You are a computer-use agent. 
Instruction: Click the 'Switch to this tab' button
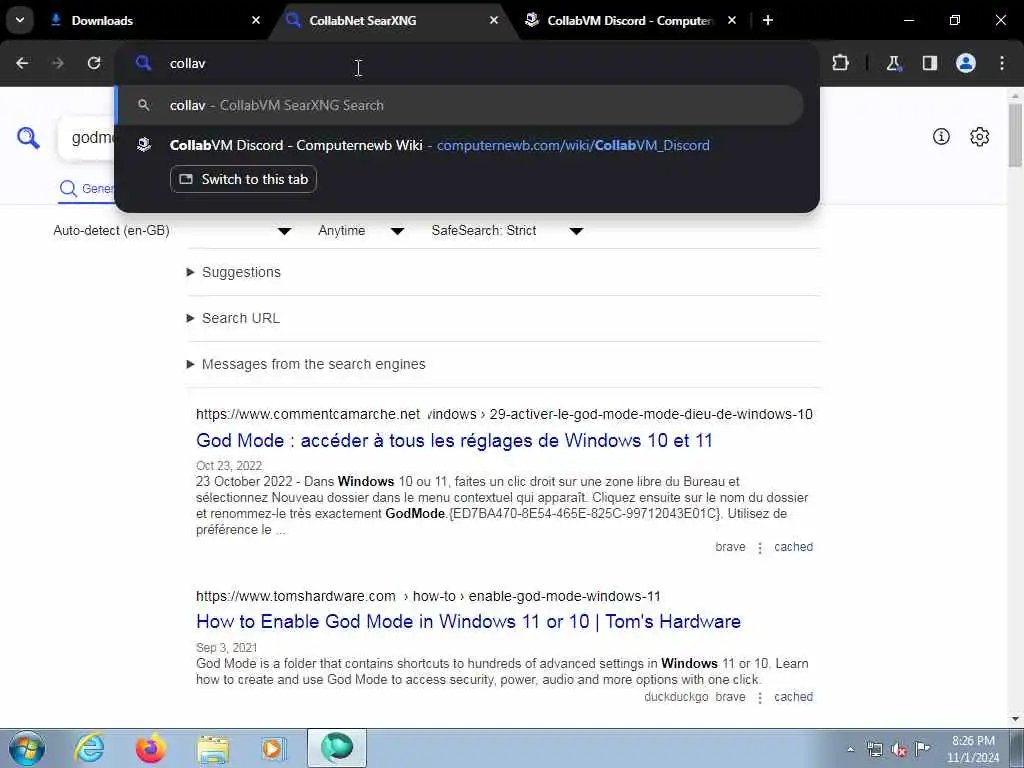coord(244,179)
